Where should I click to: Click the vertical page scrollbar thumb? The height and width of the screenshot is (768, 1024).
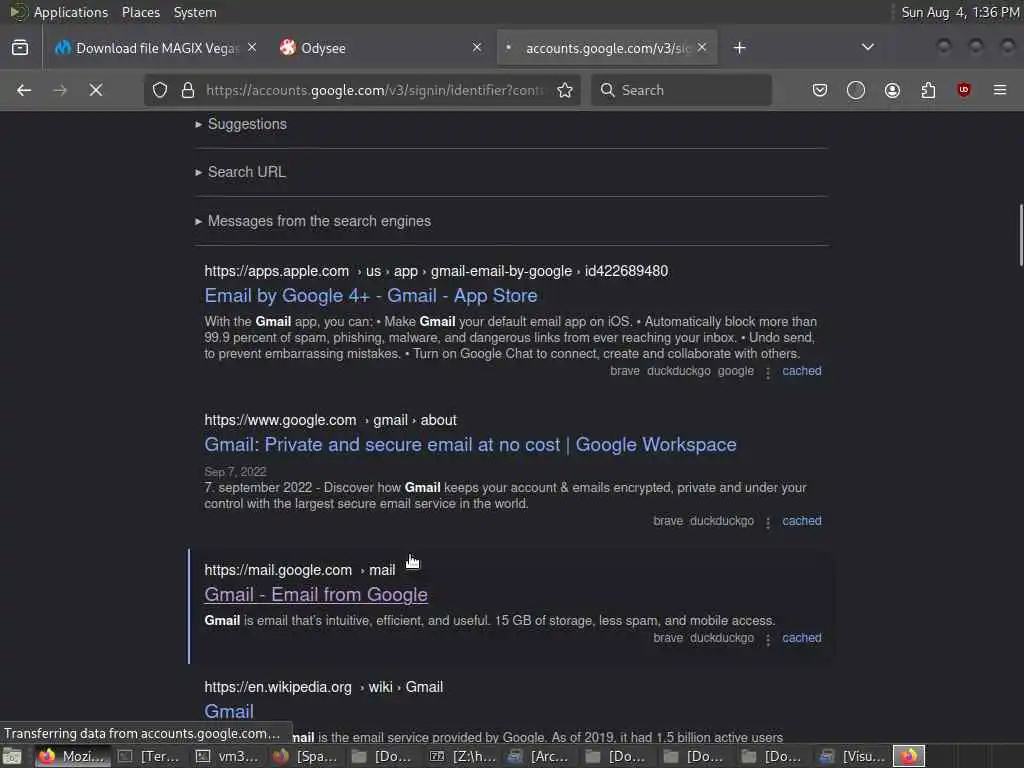pos(1020,235)
